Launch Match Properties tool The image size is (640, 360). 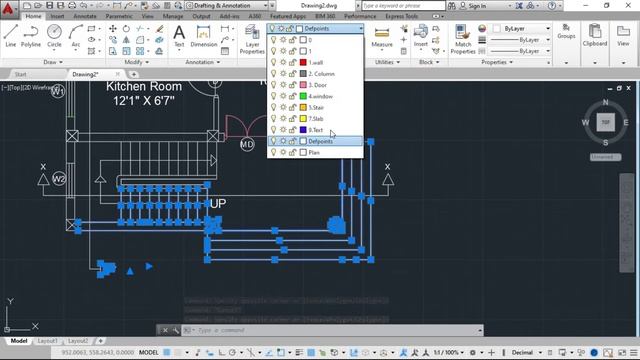point(463,39)
